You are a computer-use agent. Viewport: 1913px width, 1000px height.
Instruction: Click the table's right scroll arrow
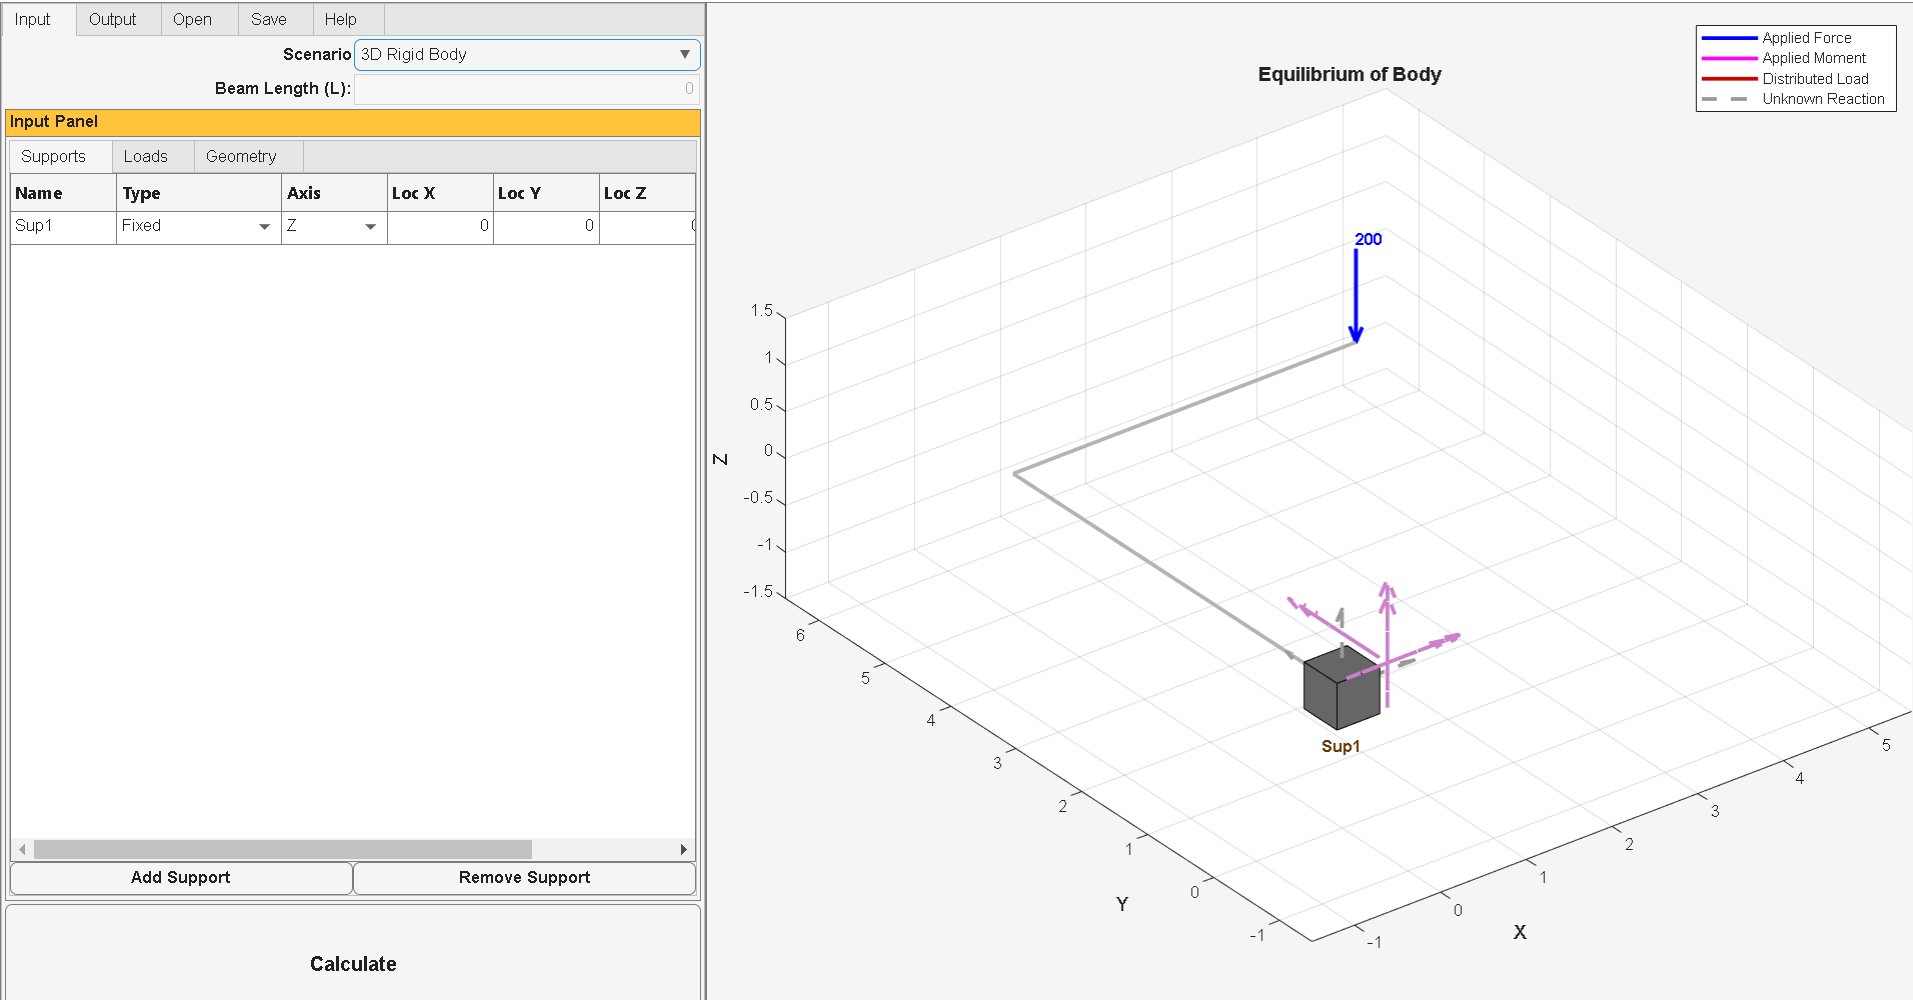click(684, 850)
